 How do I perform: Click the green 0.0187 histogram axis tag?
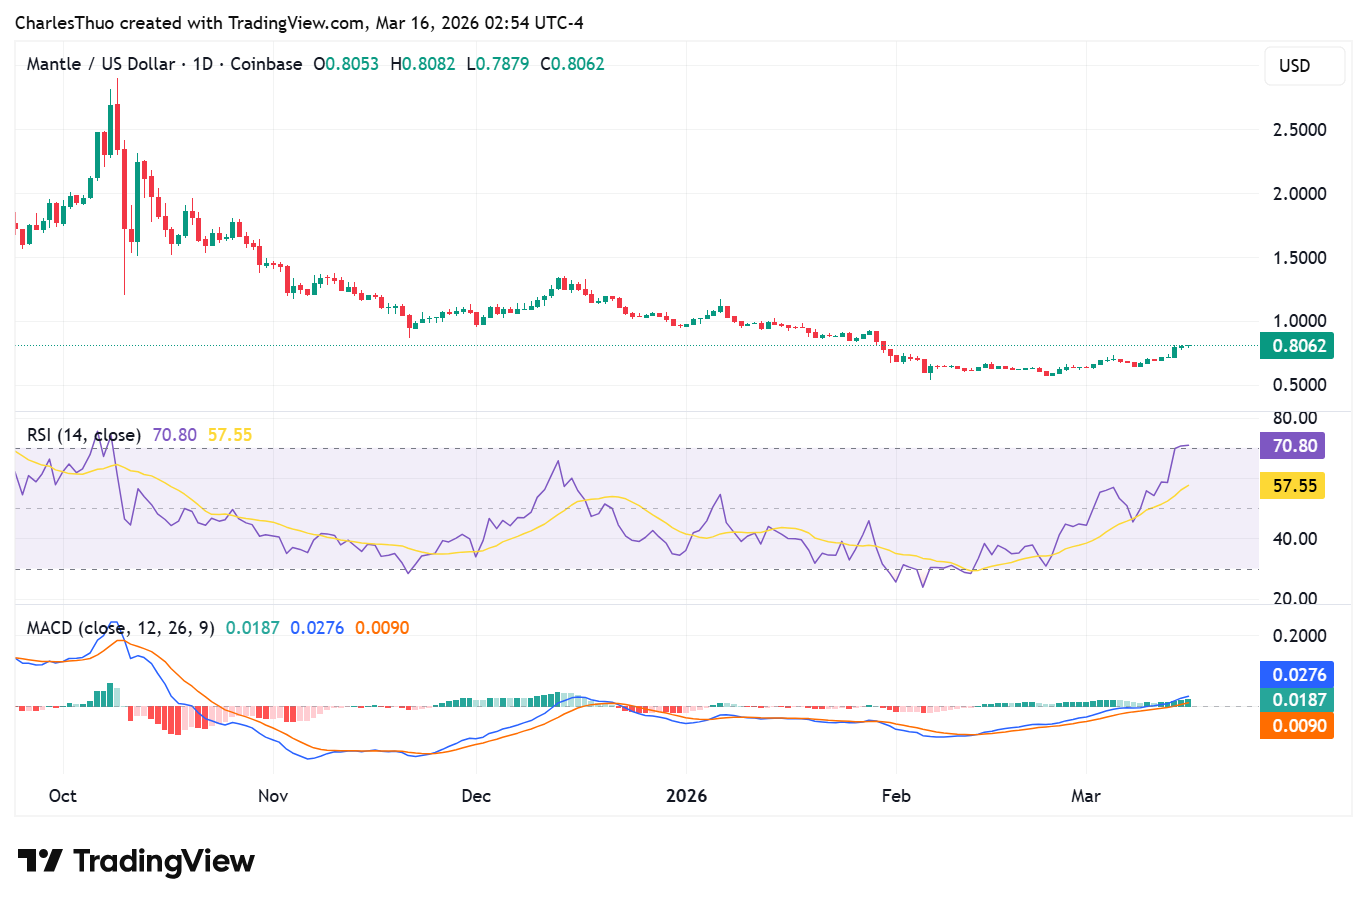click(1298, 700)
